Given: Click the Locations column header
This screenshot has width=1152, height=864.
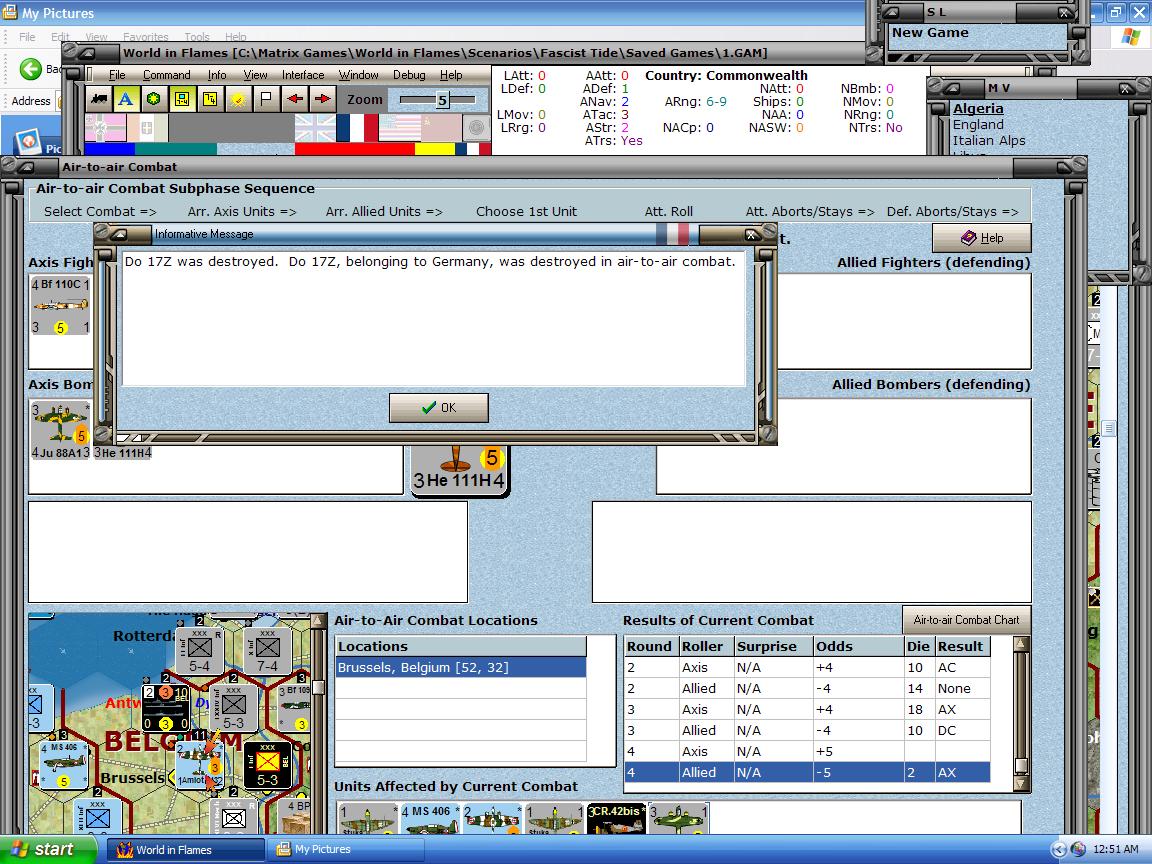Looking at the screenshot, I should 461,647.
